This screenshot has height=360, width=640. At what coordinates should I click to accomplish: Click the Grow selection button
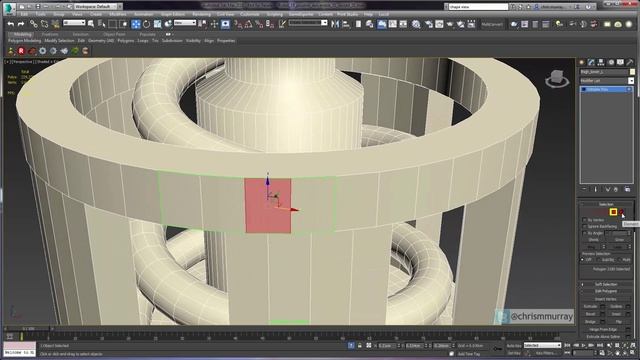[x=619, y=240]
